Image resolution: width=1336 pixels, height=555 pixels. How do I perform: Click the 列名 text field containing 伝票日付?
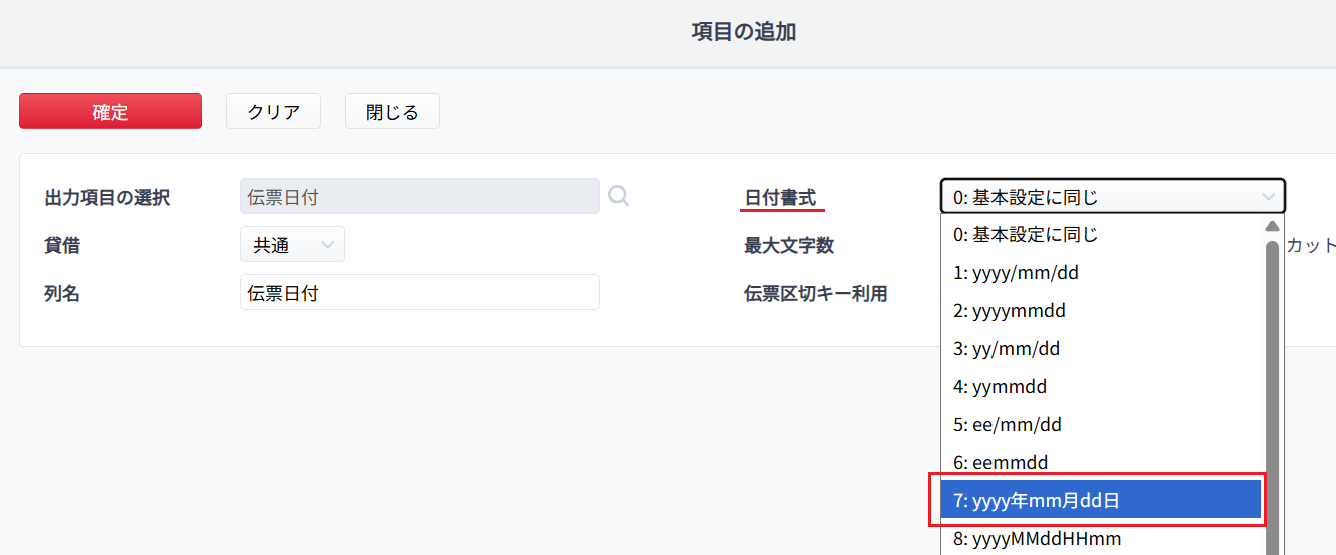click(420, 293)
